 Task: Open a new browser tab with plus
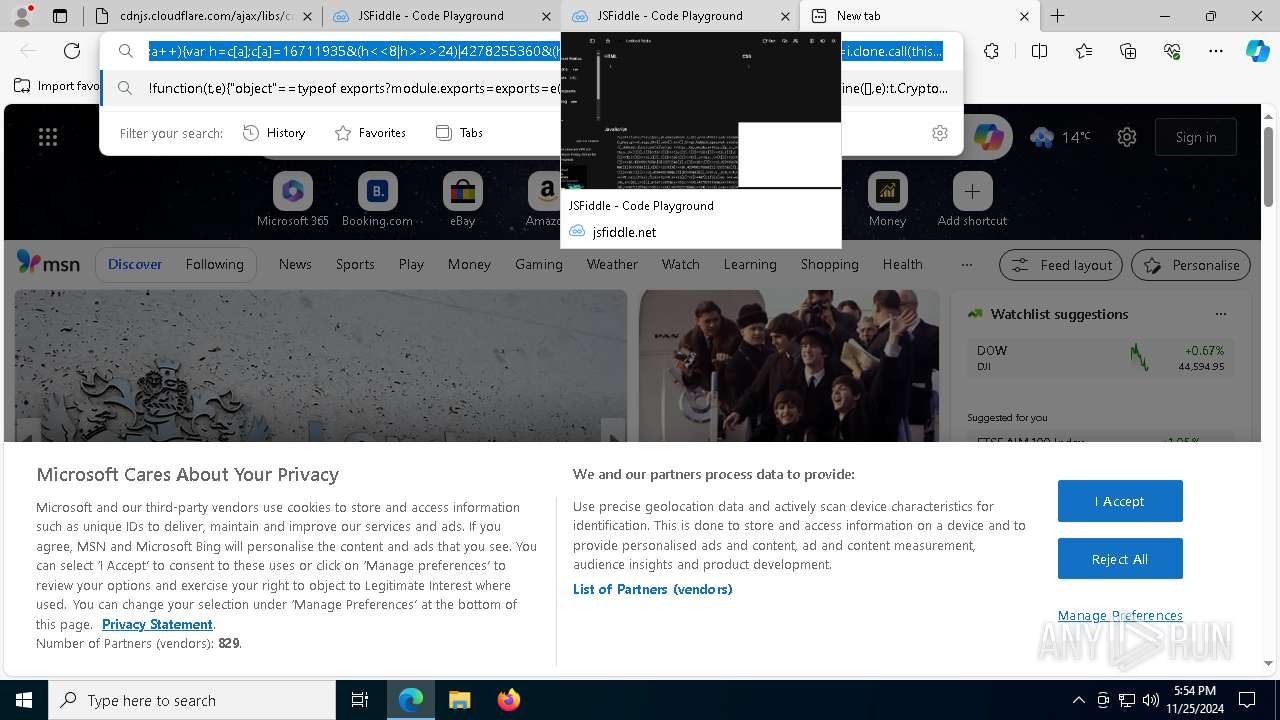[1057, 16]
